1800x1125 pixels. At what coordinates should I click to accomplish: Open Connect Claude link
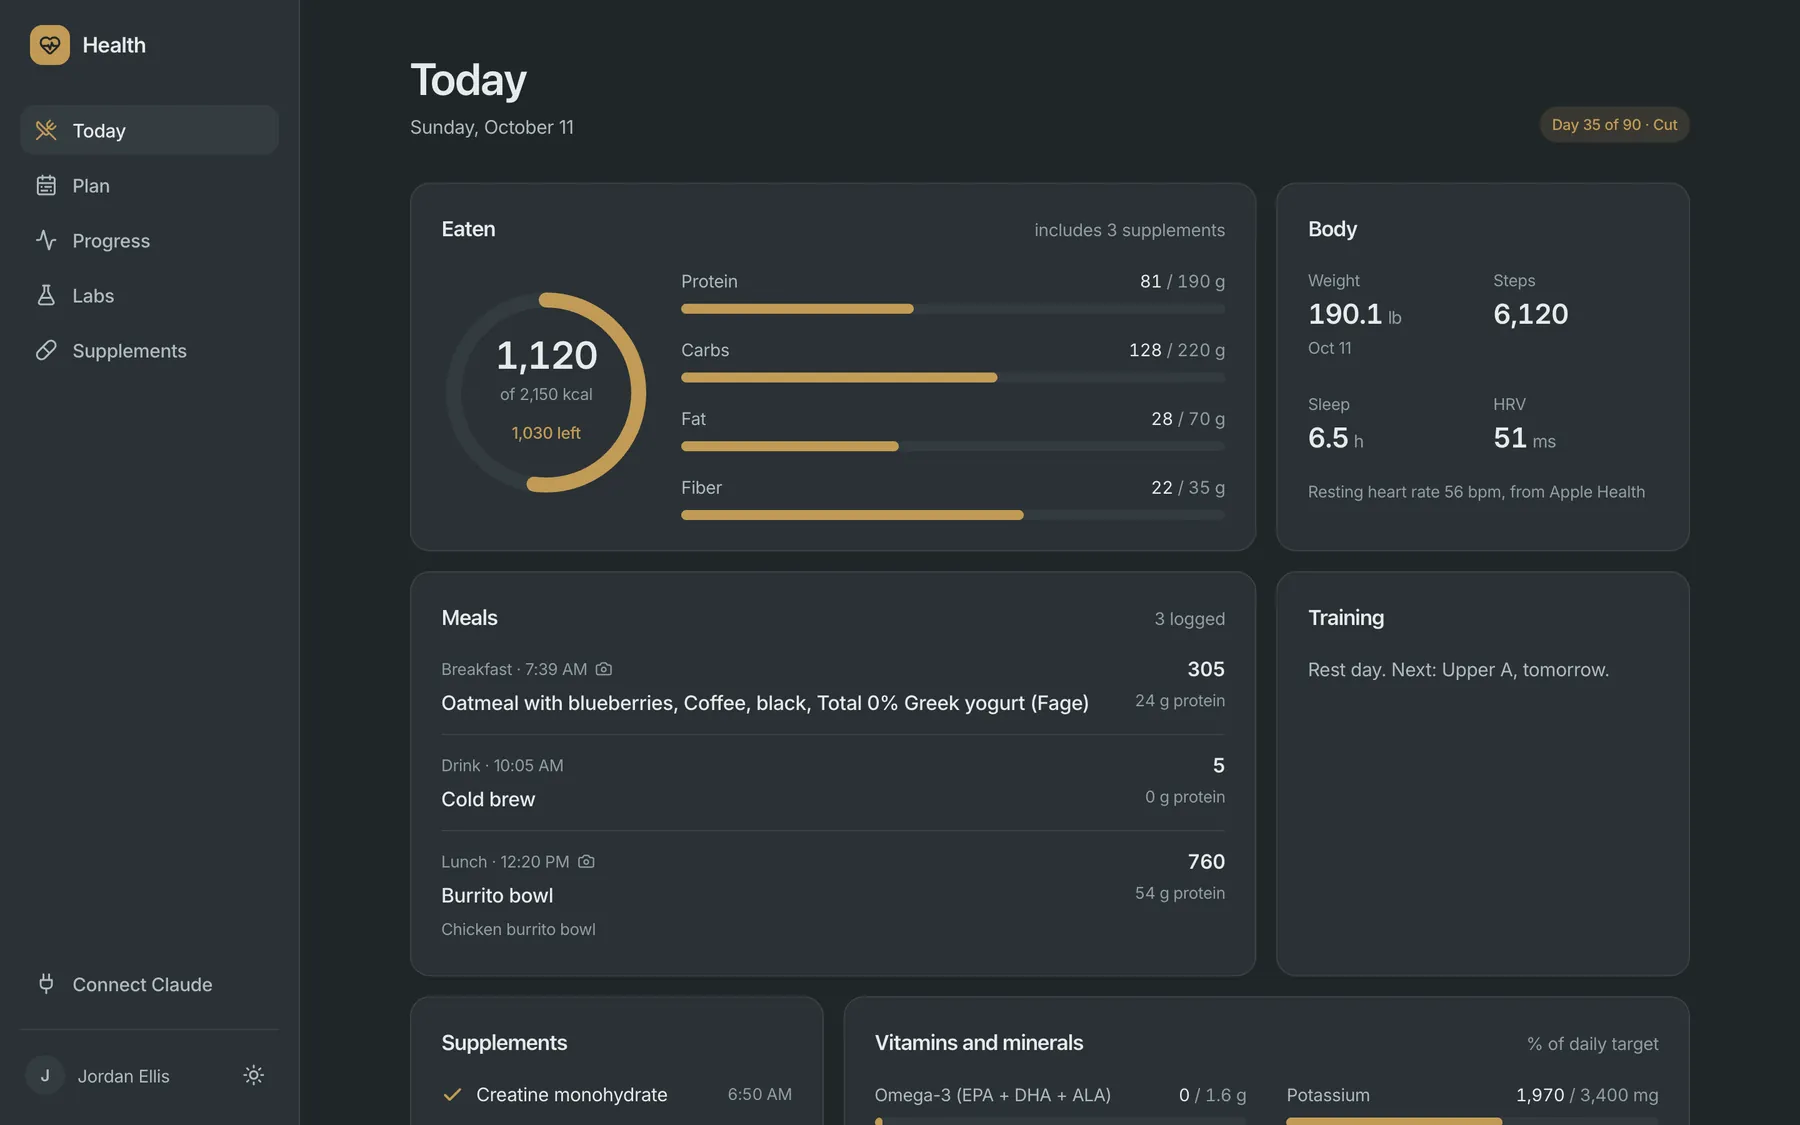pos(149,984)
